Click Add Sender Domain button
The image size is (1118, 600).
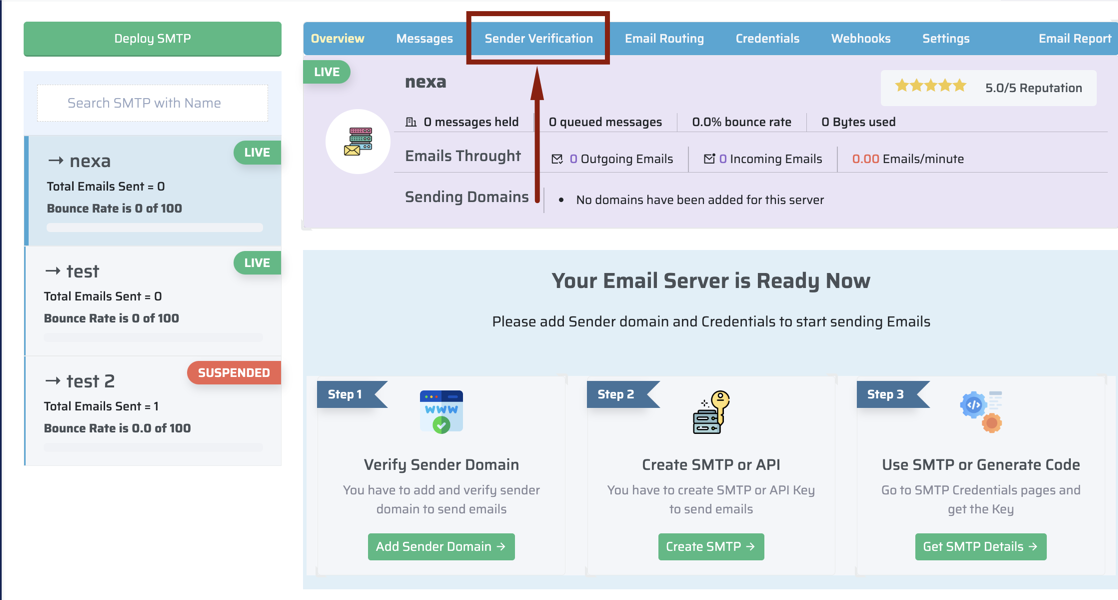pos(441,547)
